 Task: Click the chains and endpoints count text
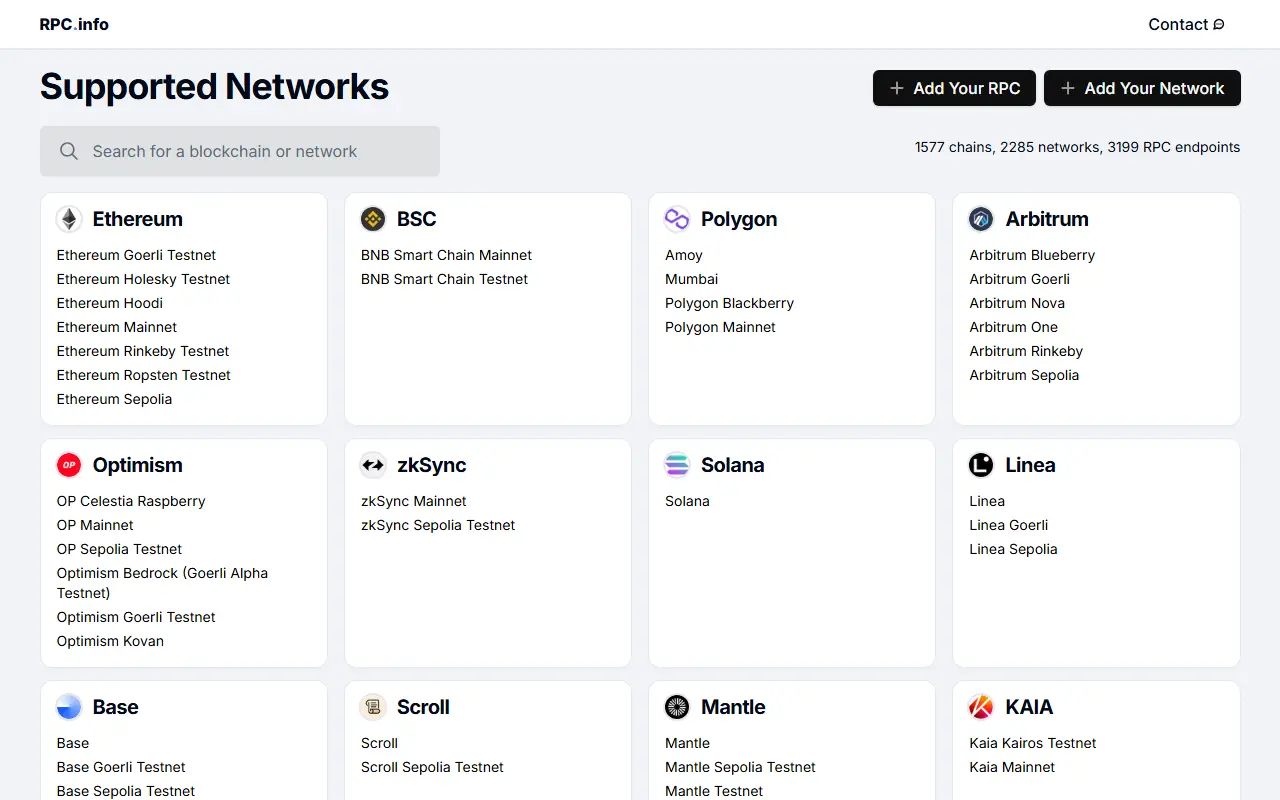click(1077, 147)
